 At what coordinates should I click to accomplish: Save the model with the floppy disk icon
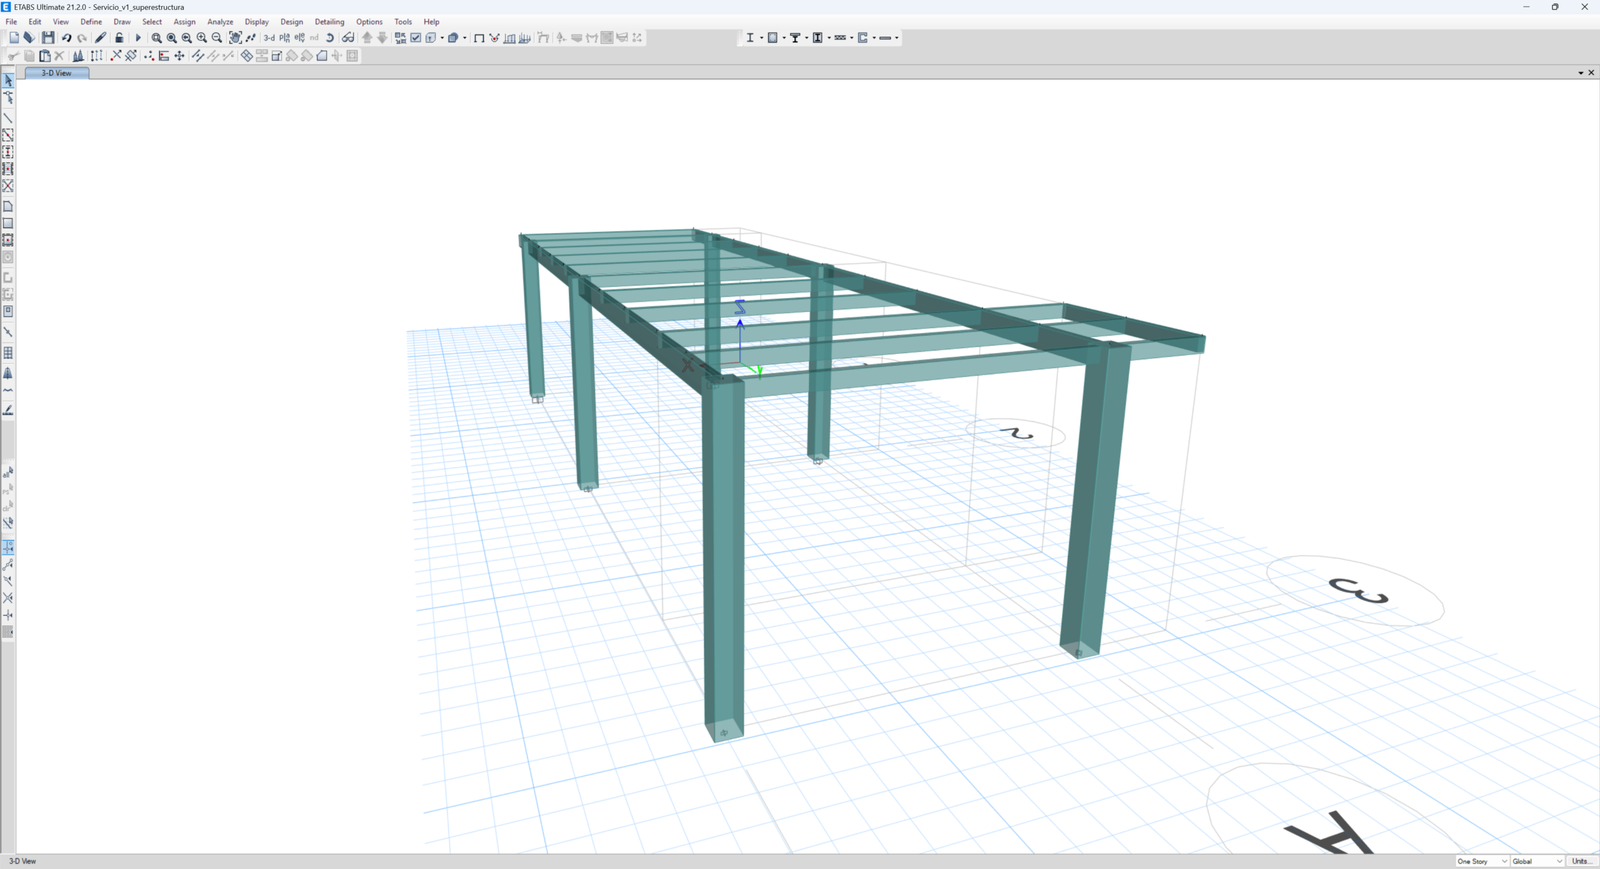pos(48,38)
